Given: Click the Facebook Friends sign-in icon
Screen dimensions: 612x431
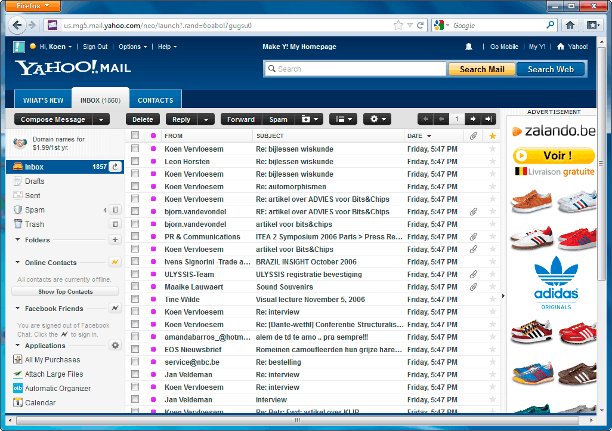Looking at the screenshot, I should 115,308.
